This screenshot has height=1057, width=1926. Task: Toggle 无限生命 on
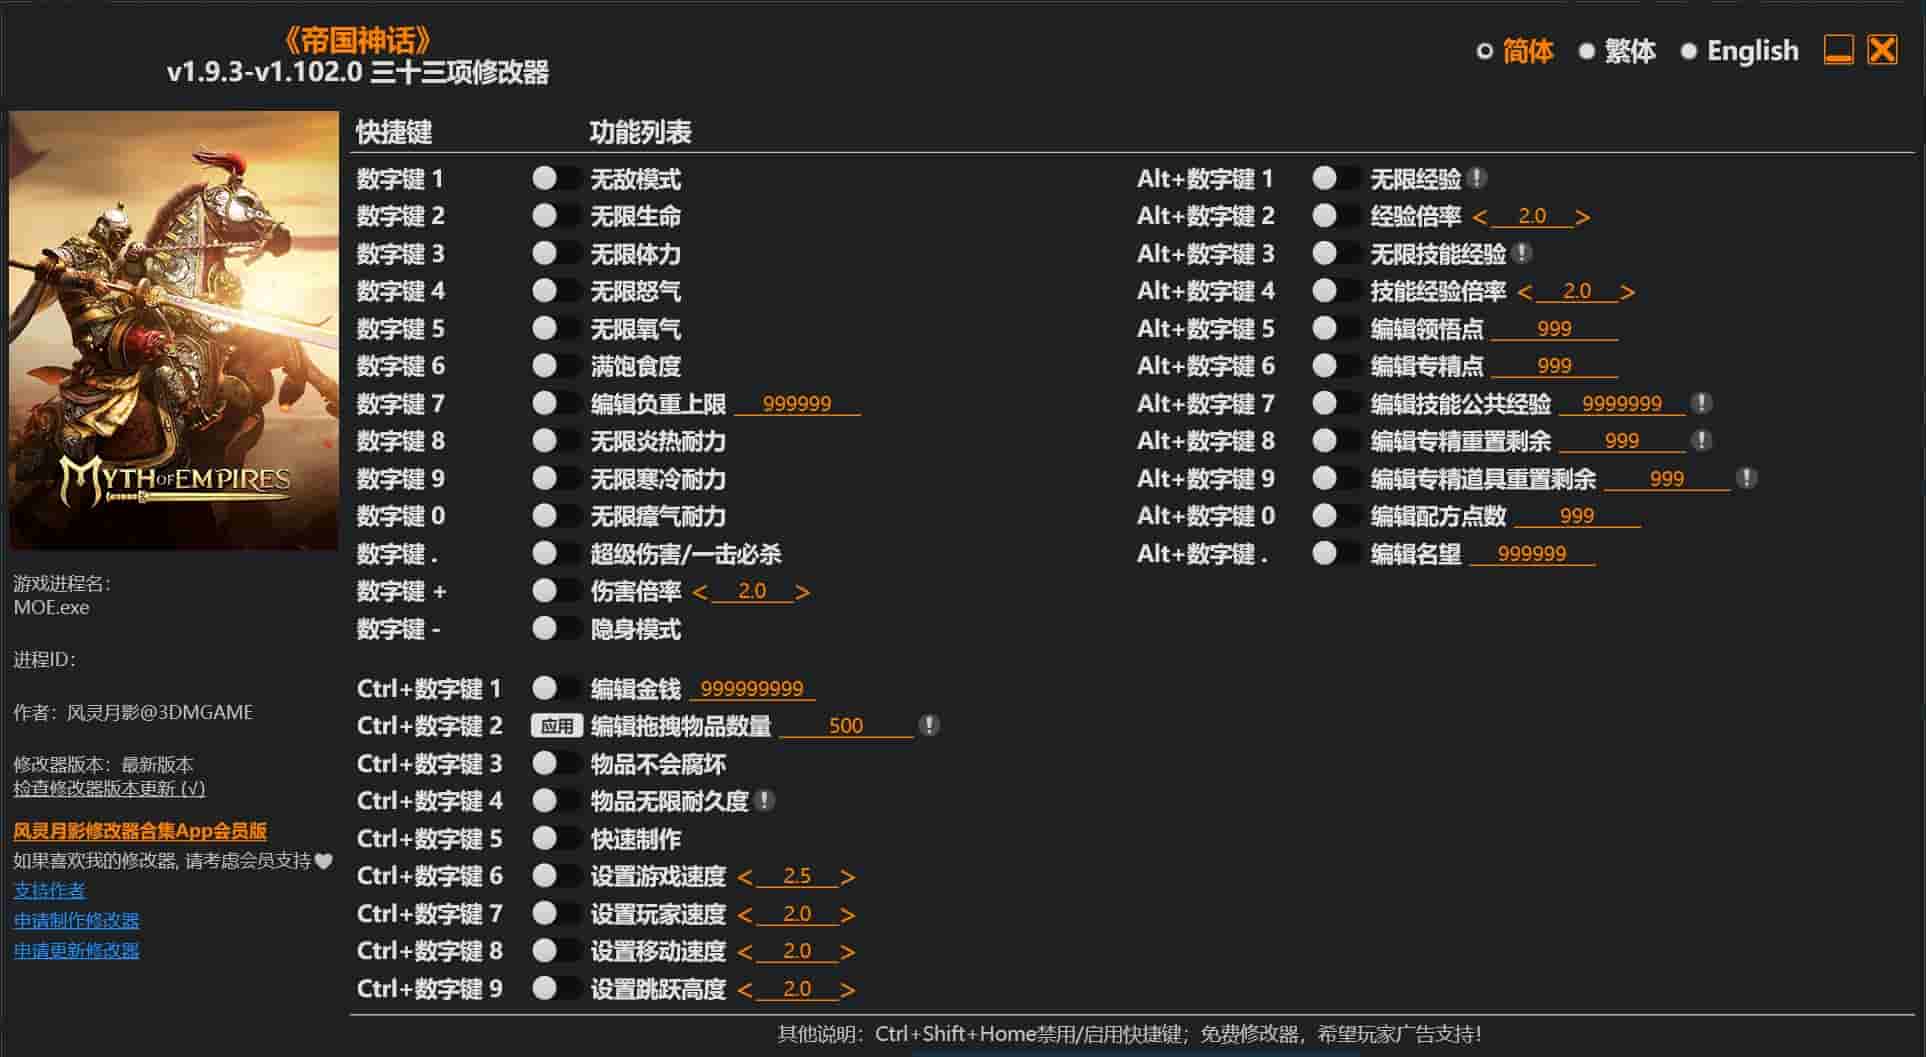point(556,216)
